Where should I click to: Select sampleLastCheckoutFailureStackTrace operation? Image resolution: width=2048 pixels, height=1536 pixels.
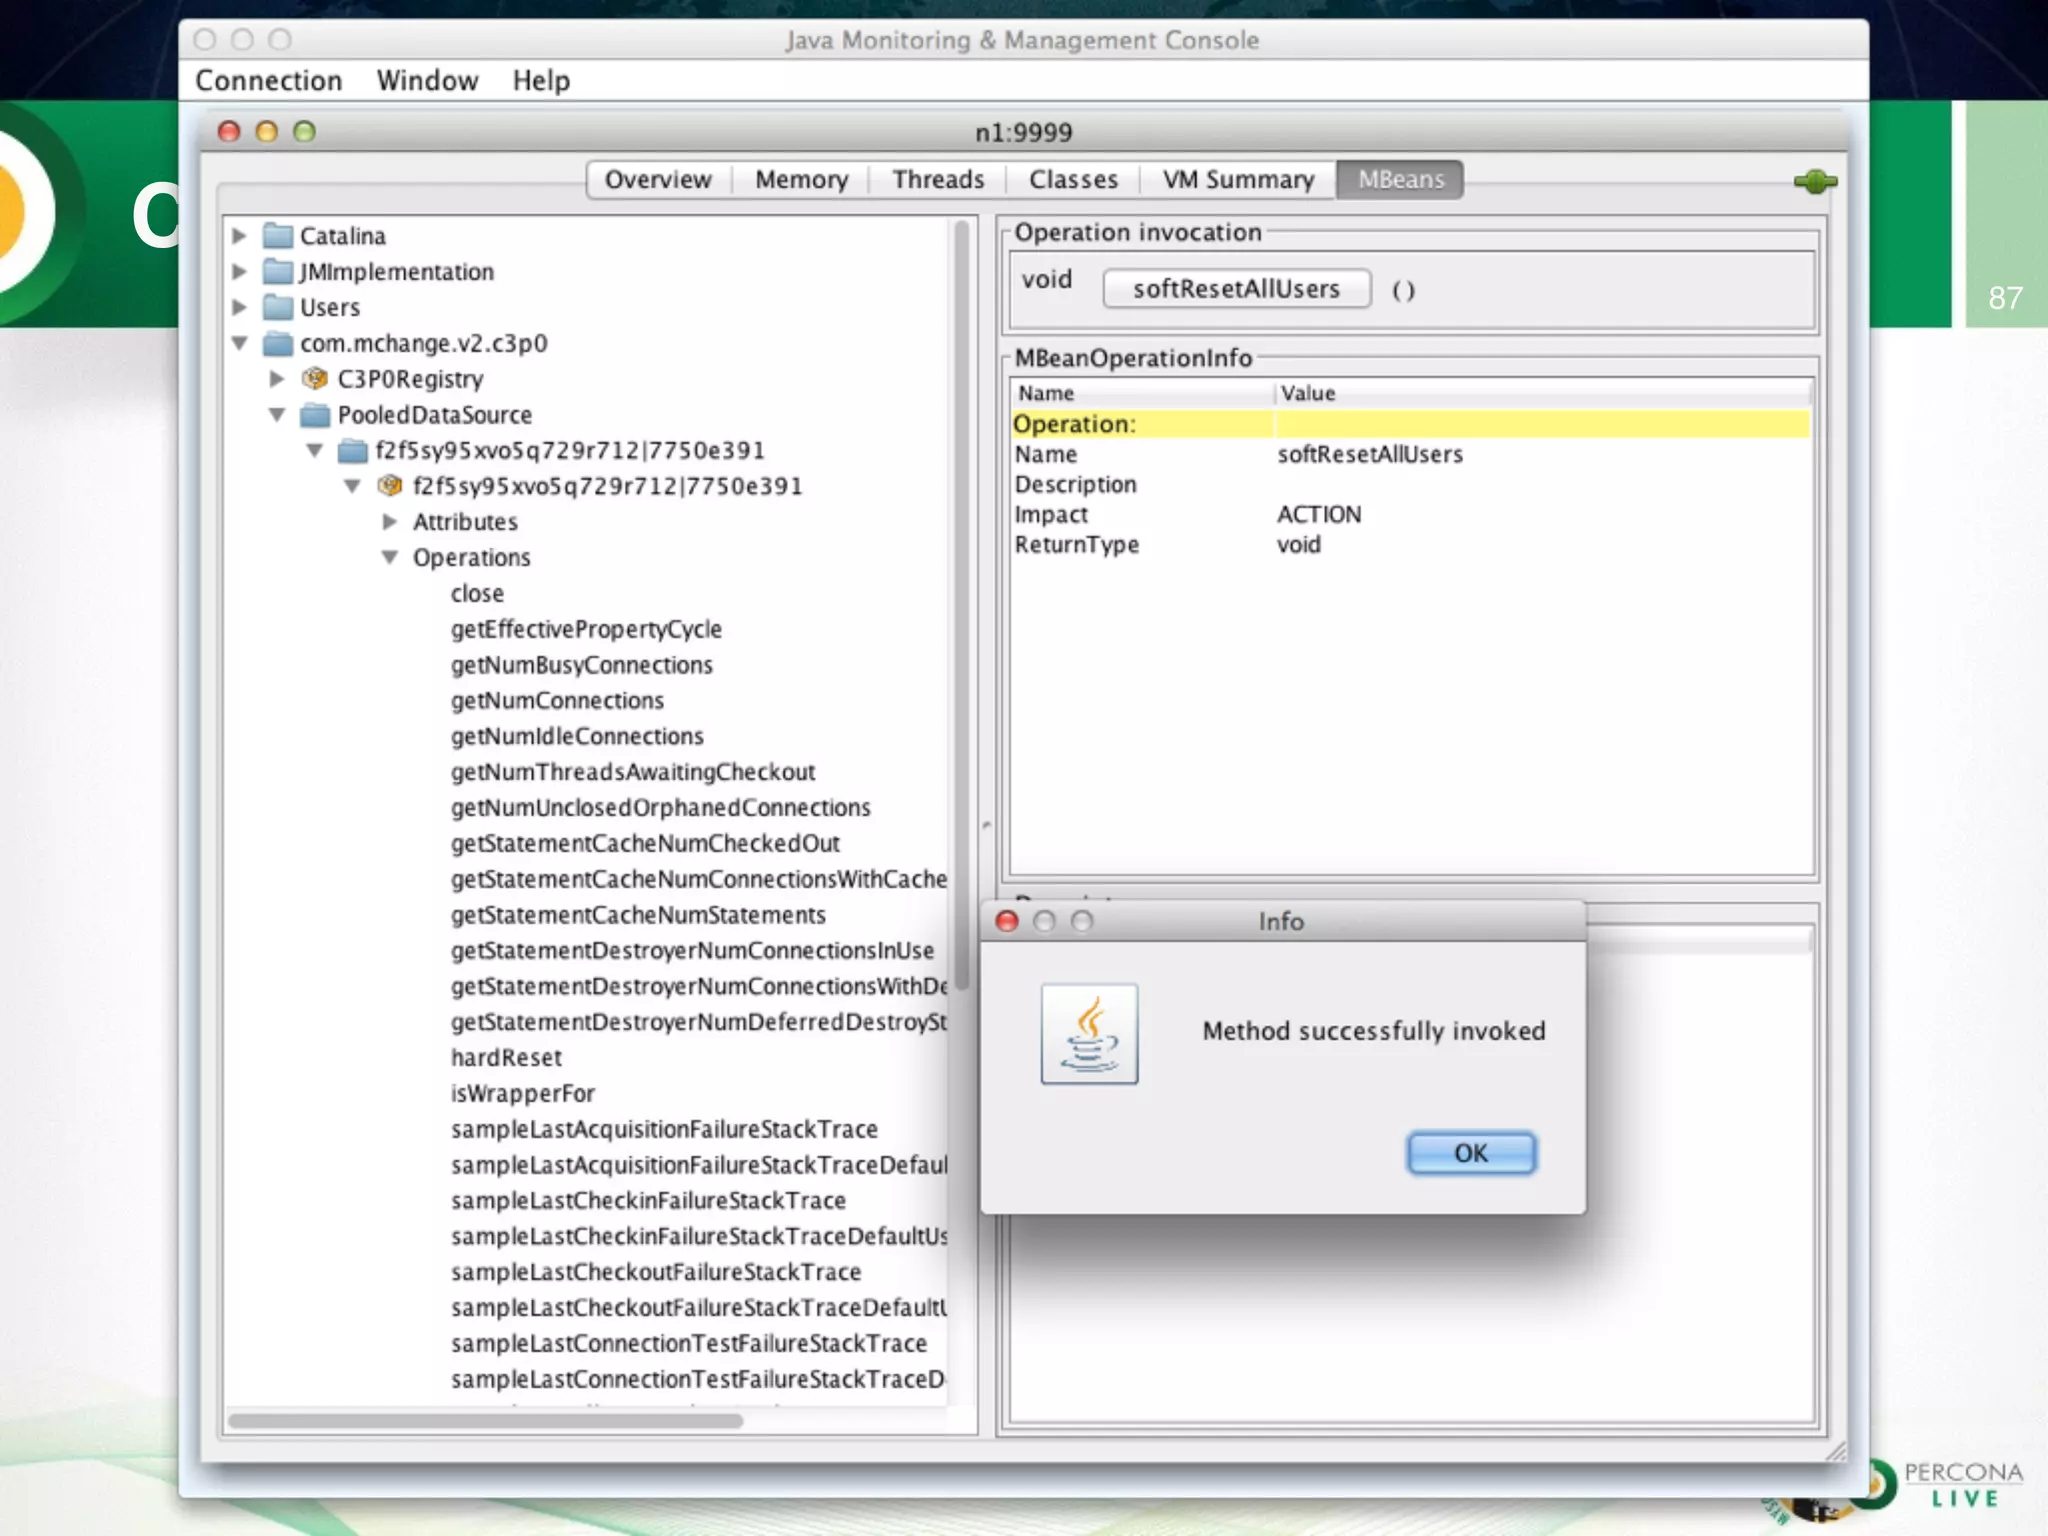coord(656,1272)
